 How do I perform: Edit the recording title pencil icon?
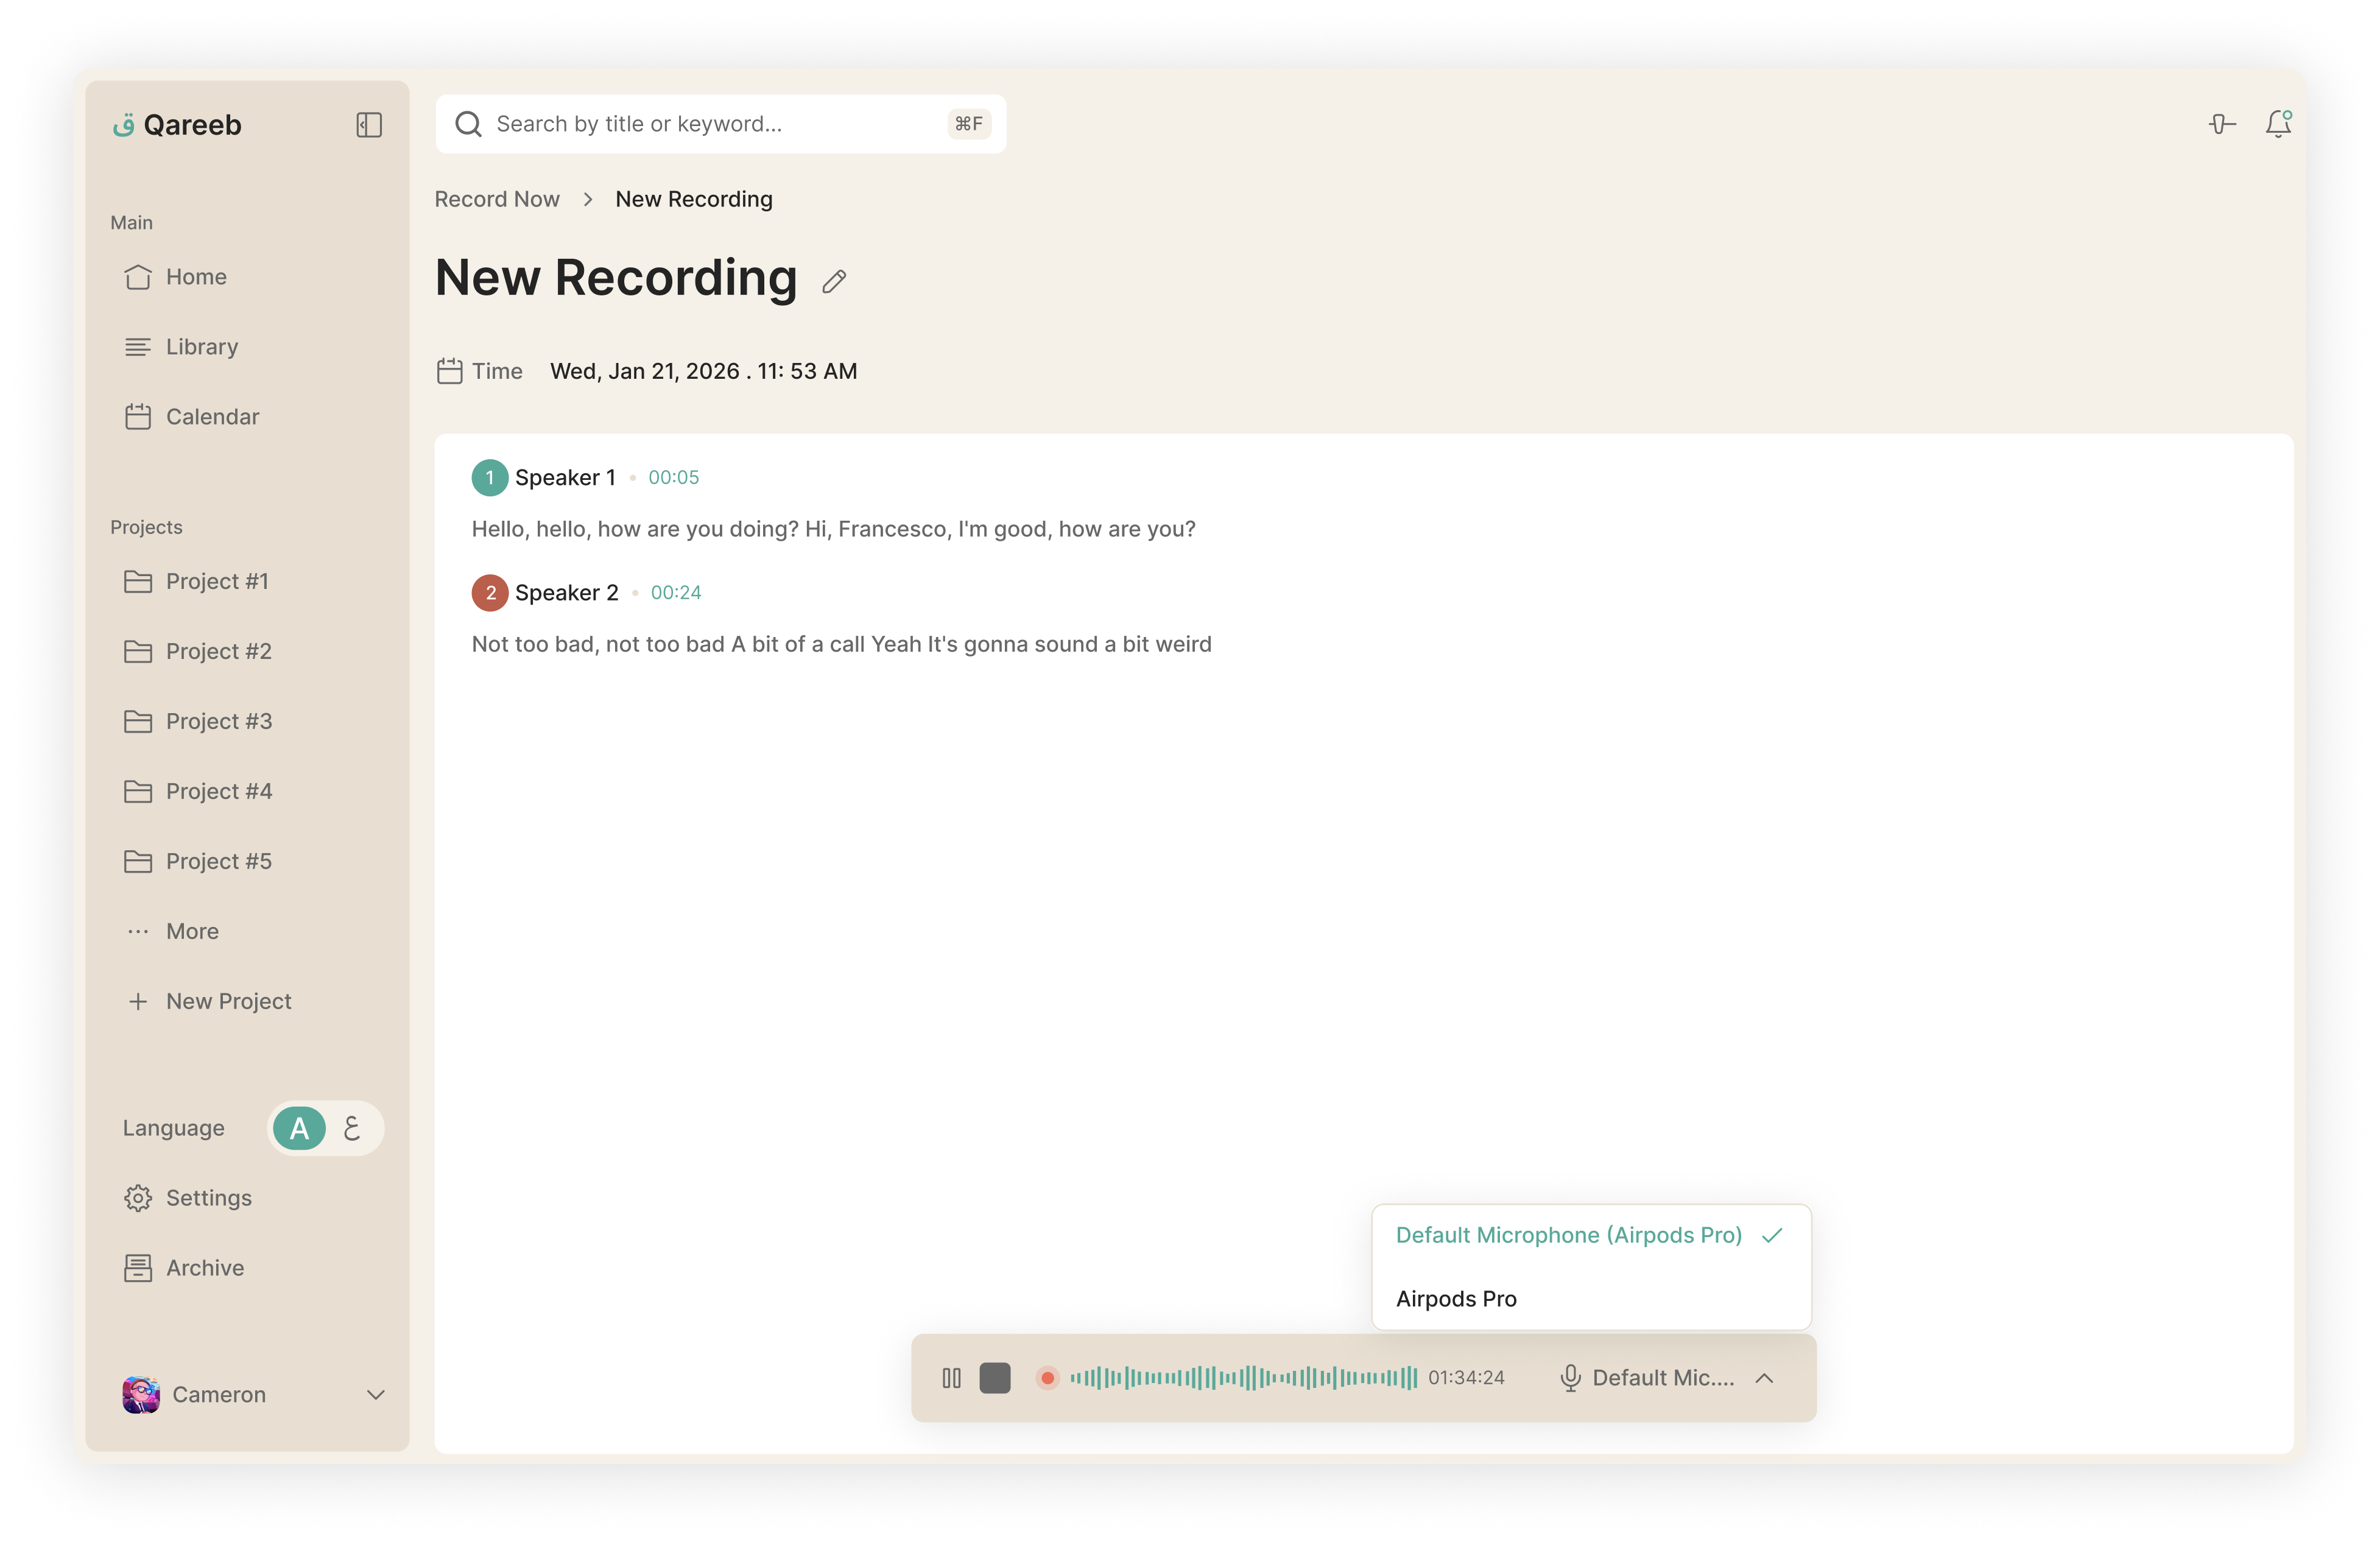click(x=834, y=282)
